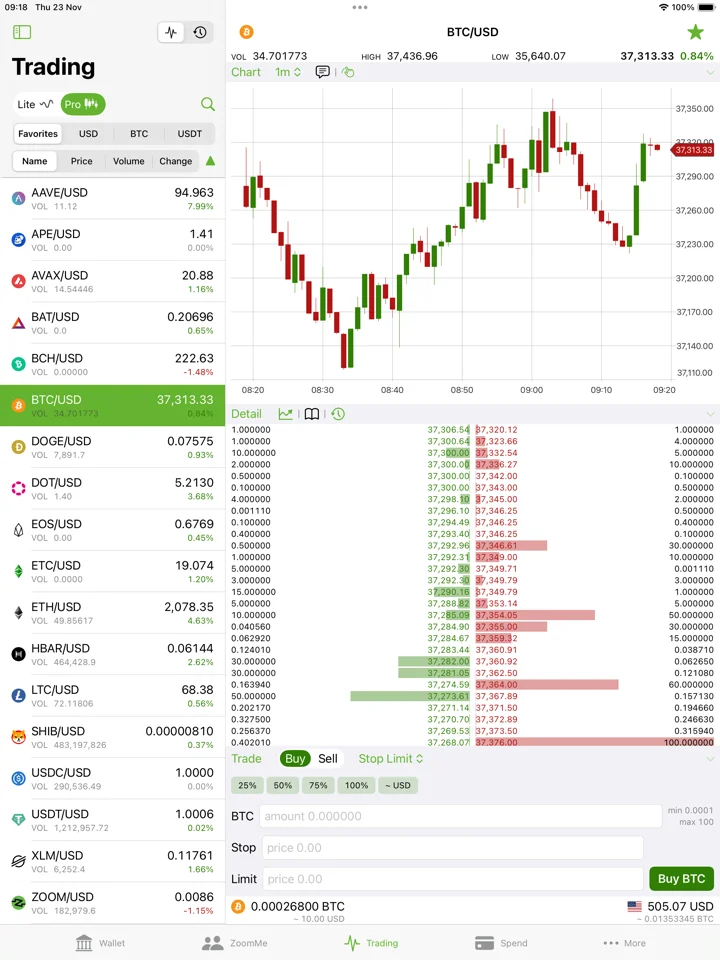Image resolution: width=720 pixels, height=960 pixels.
Task: Collapse the Detail section chevron
Action: [710, 414]
